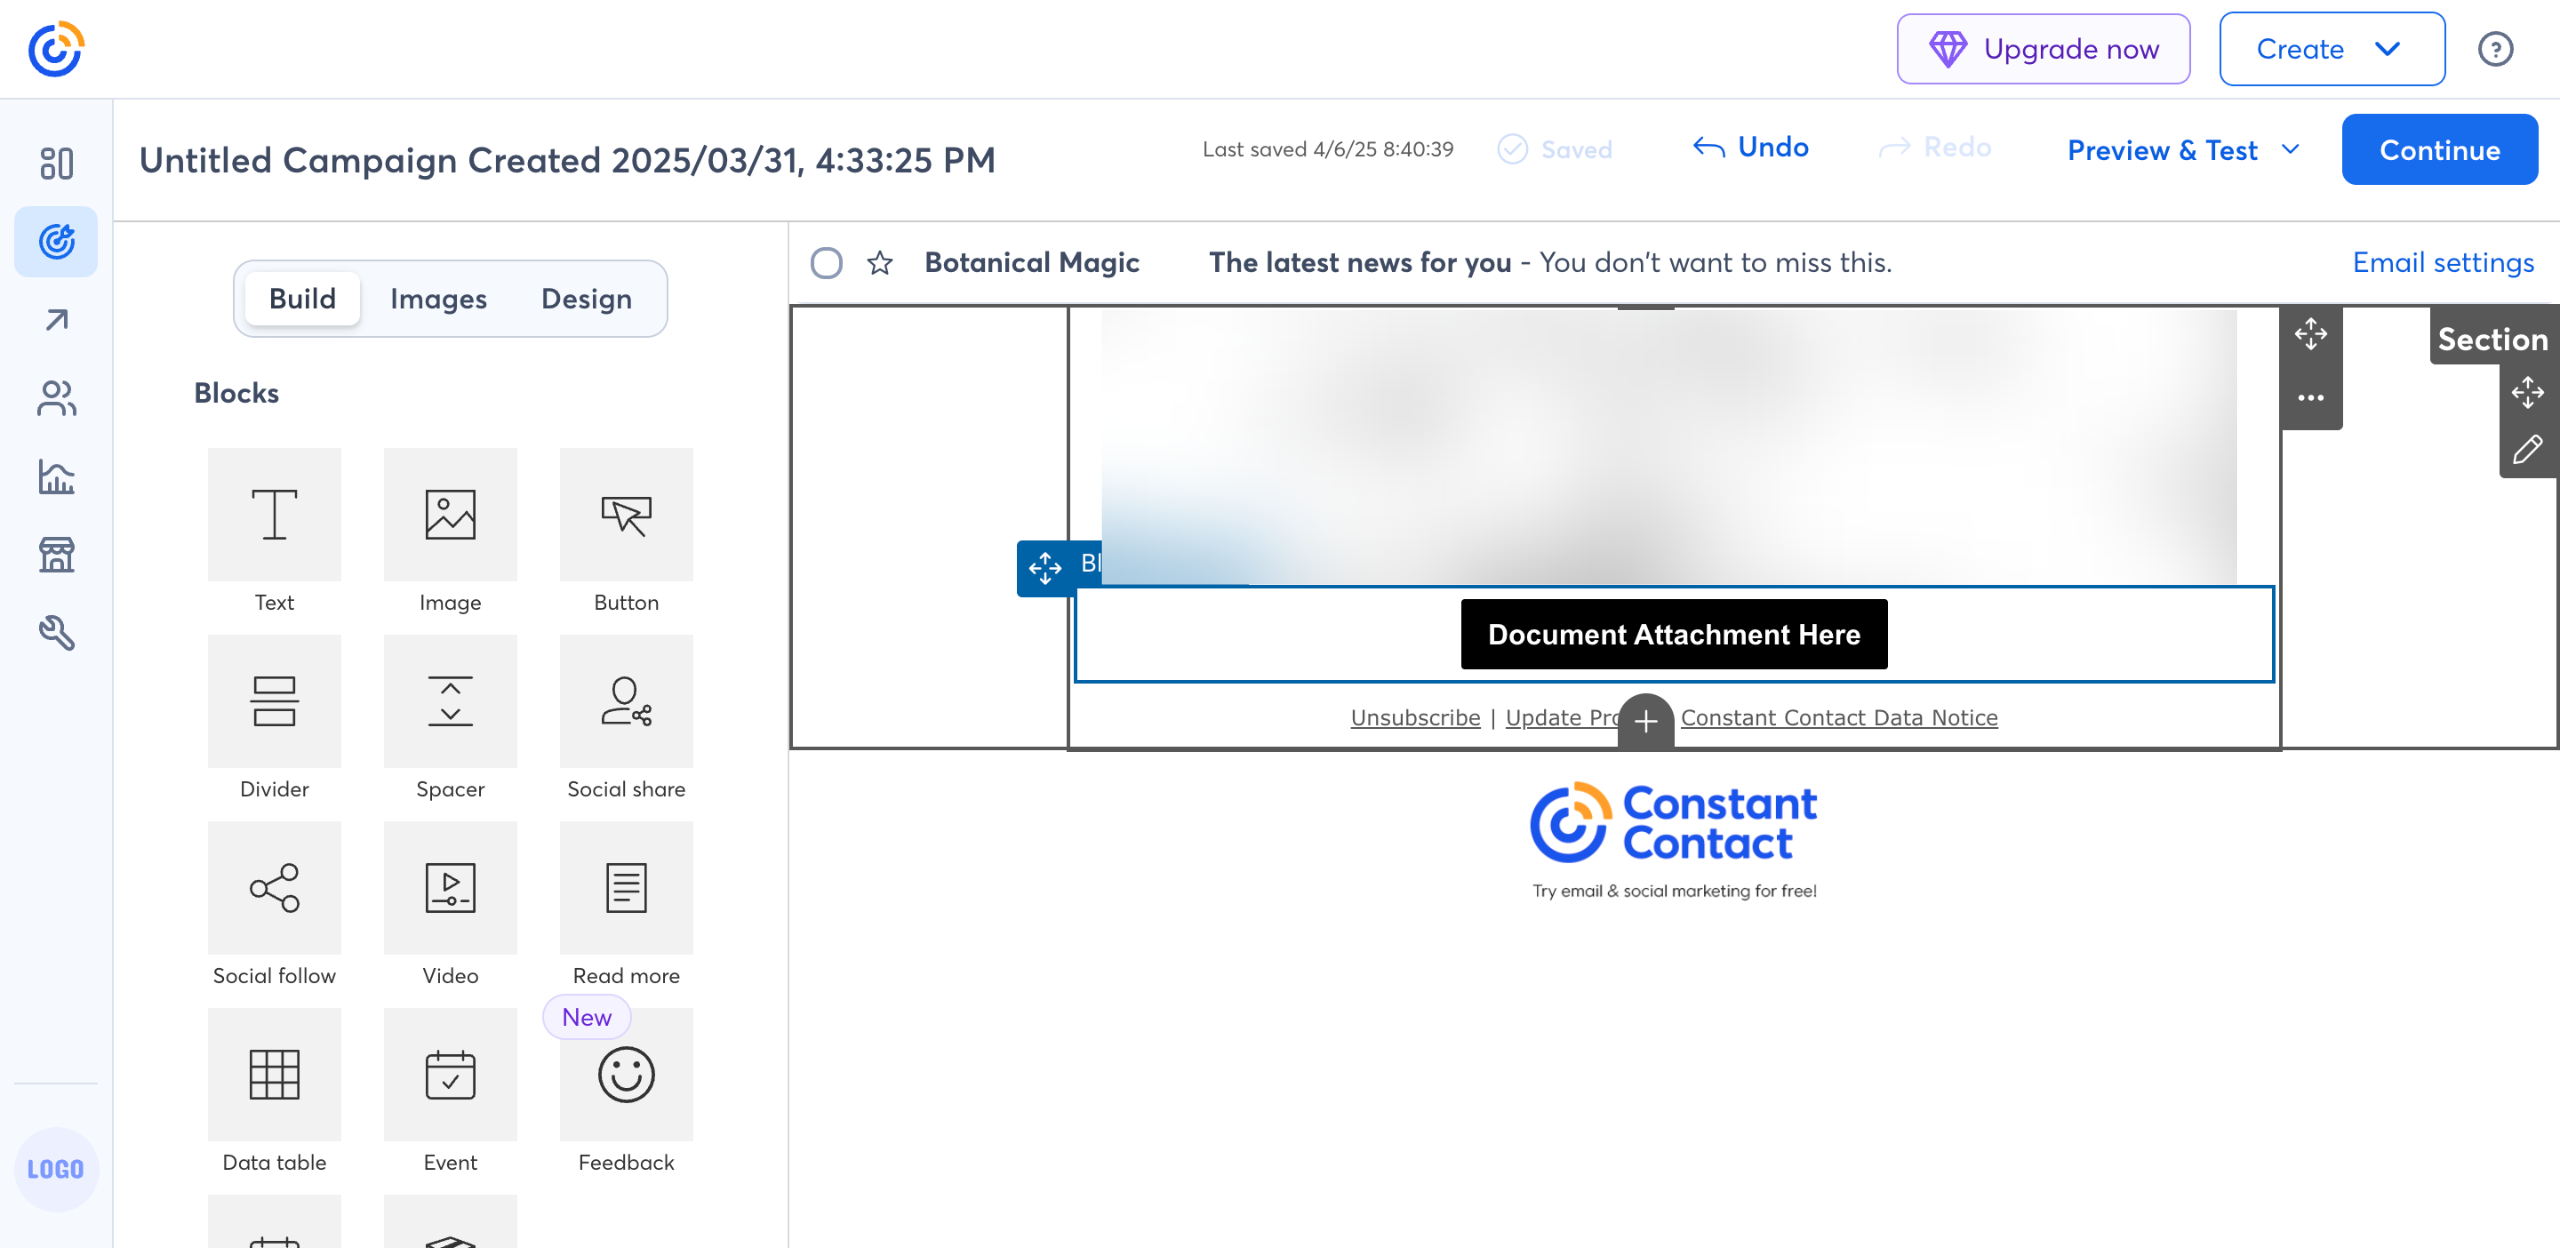Switch to the Design tab

[x=586, y=299]
